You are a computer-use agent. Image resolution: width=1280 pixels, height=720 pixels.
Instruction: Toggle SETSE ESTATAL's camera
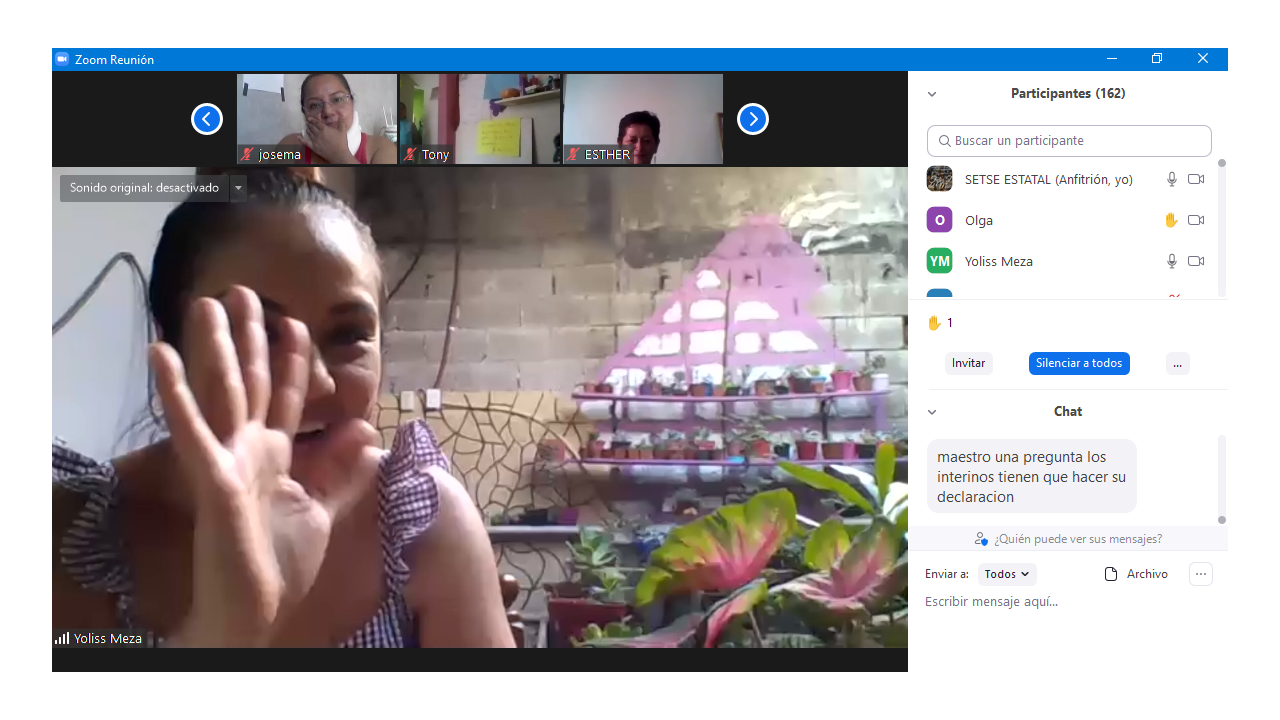coord(1196,179)
